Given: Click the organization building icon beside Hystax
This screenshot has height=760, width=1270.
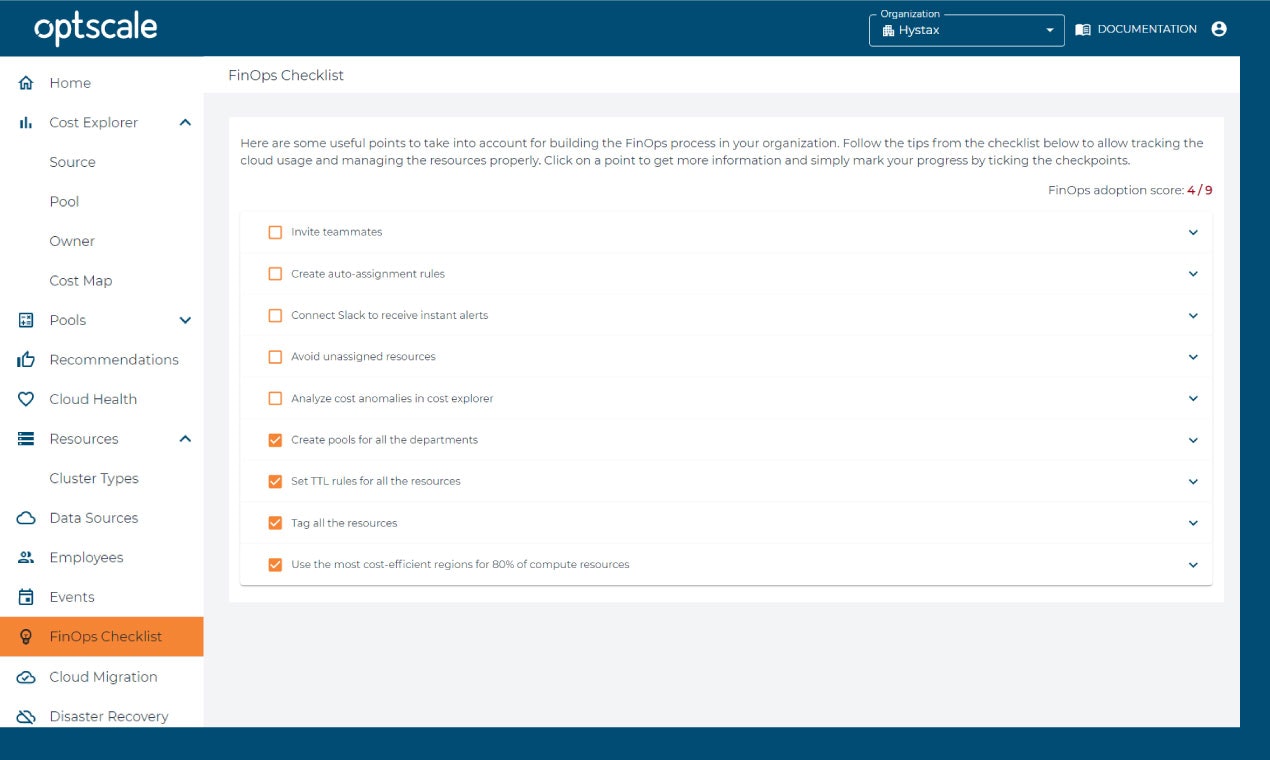Looking at the screenshot, I should click(888, 30).
